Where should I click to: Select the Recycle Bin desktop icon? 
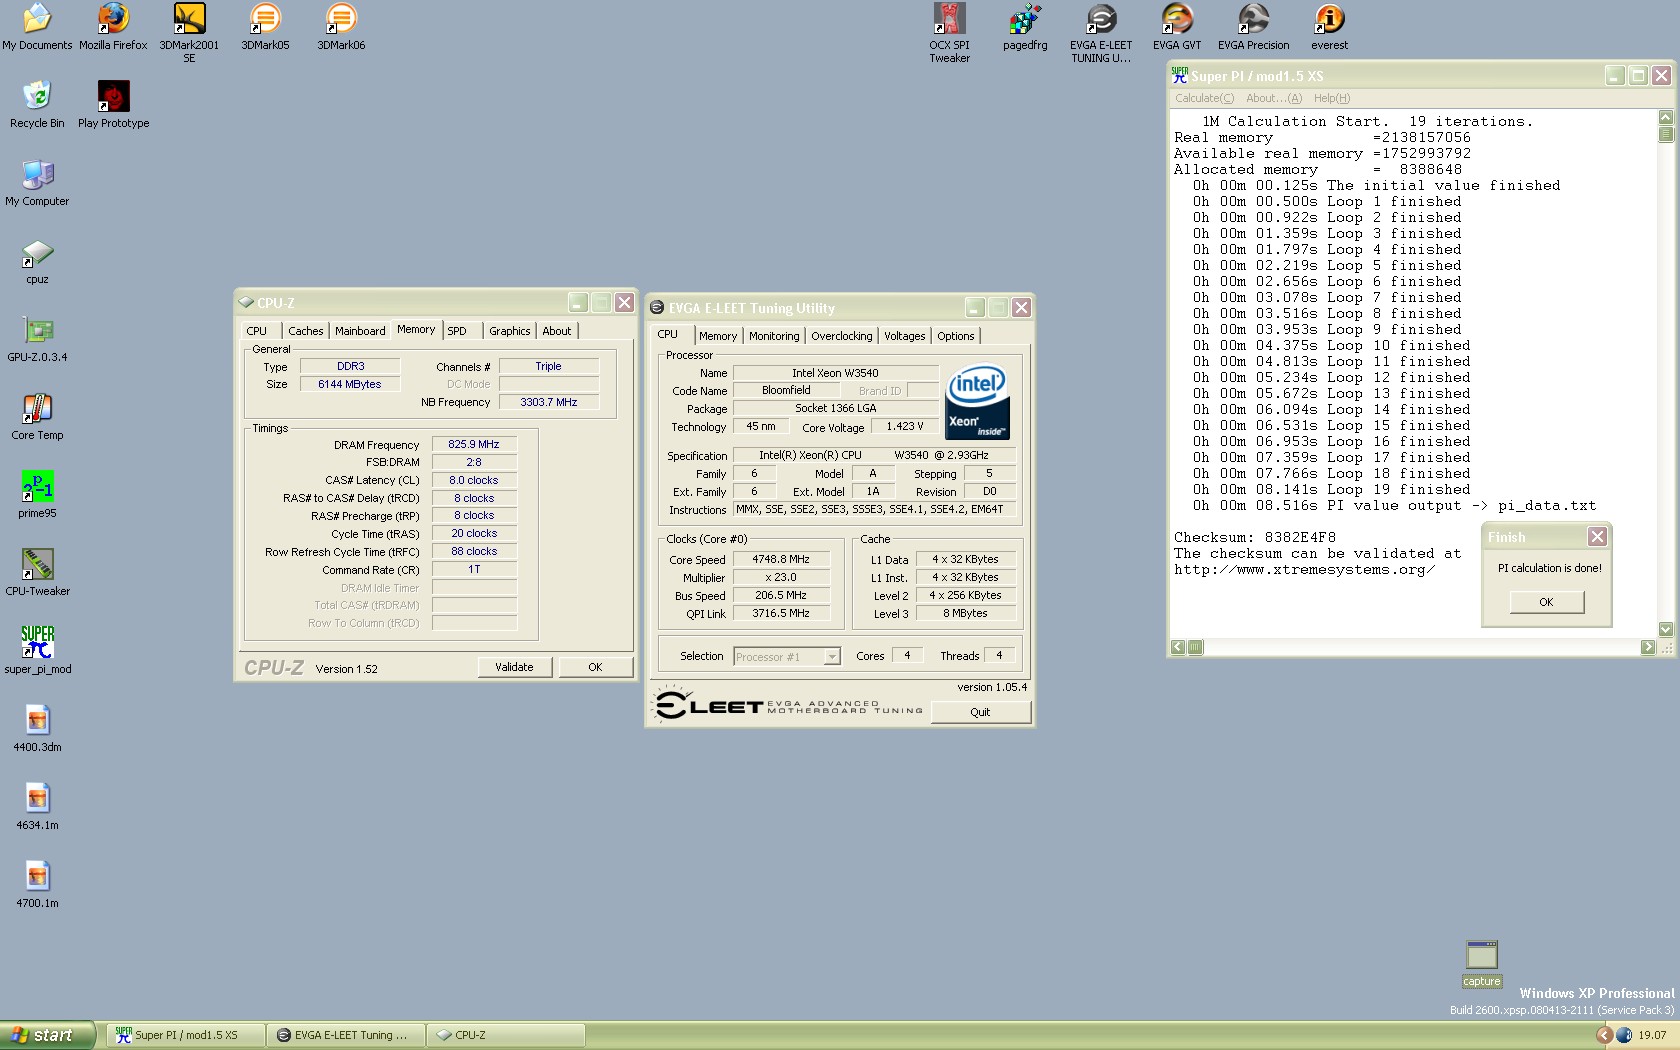pos(37,105)
